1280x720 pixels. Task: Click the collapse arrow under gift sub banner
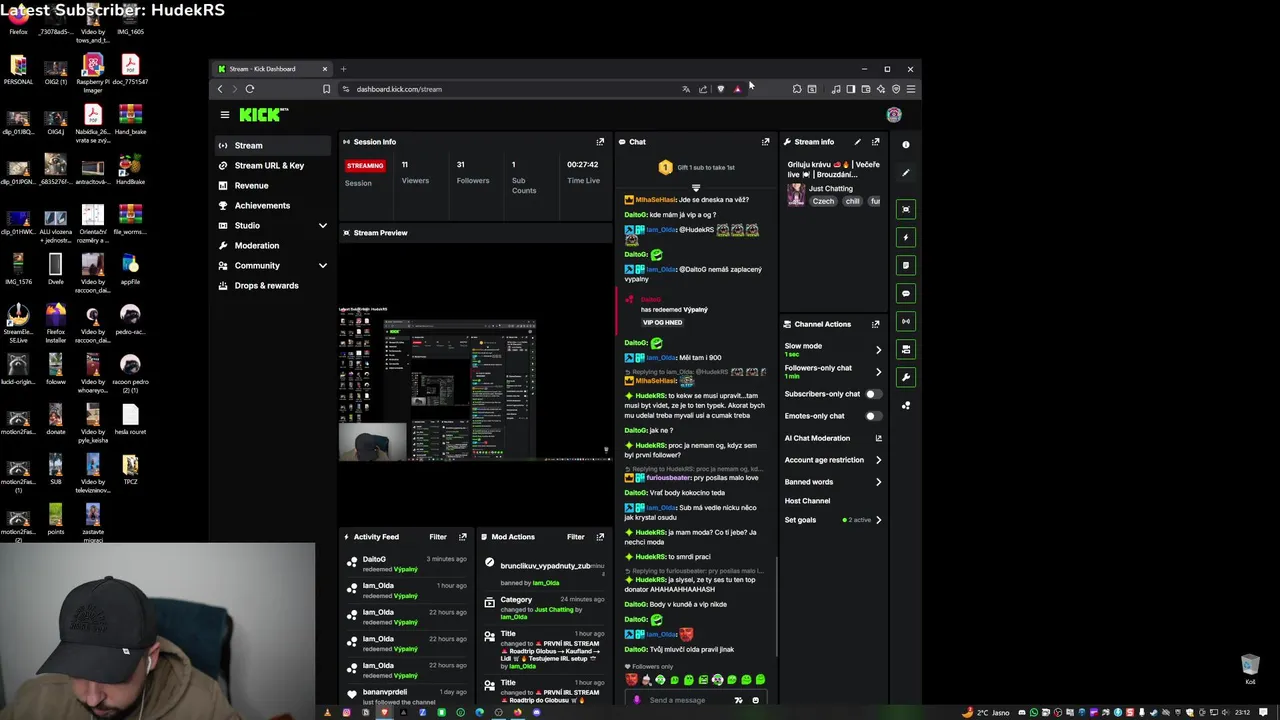696,187
